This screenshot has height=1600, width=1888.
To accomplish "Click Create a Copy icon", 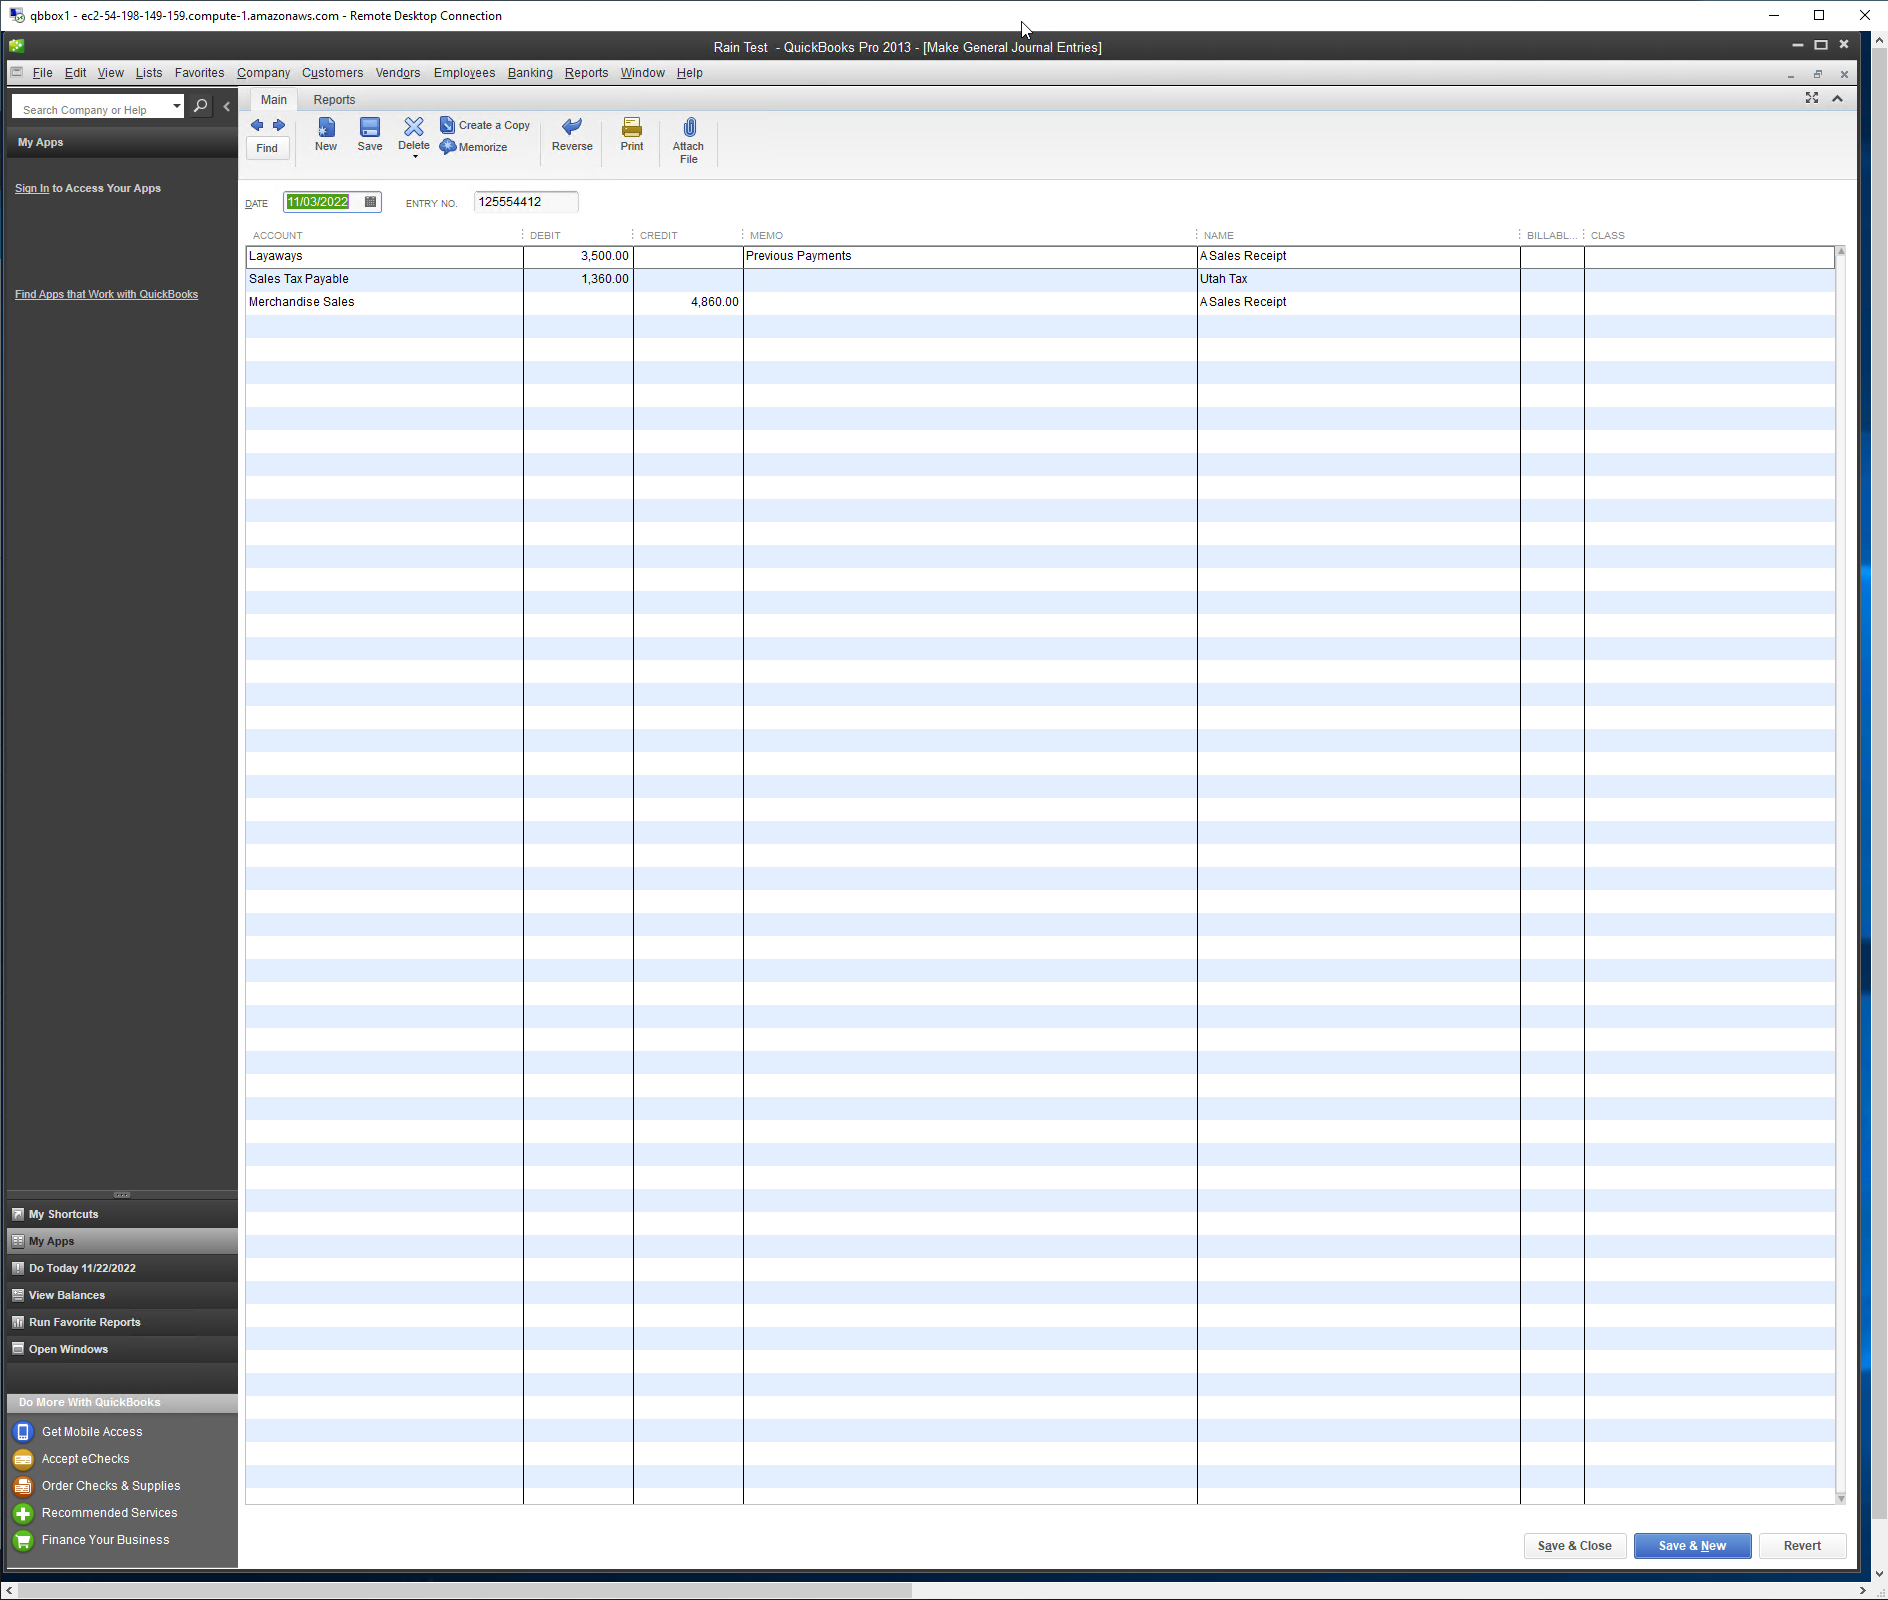I will pos(448,125).
